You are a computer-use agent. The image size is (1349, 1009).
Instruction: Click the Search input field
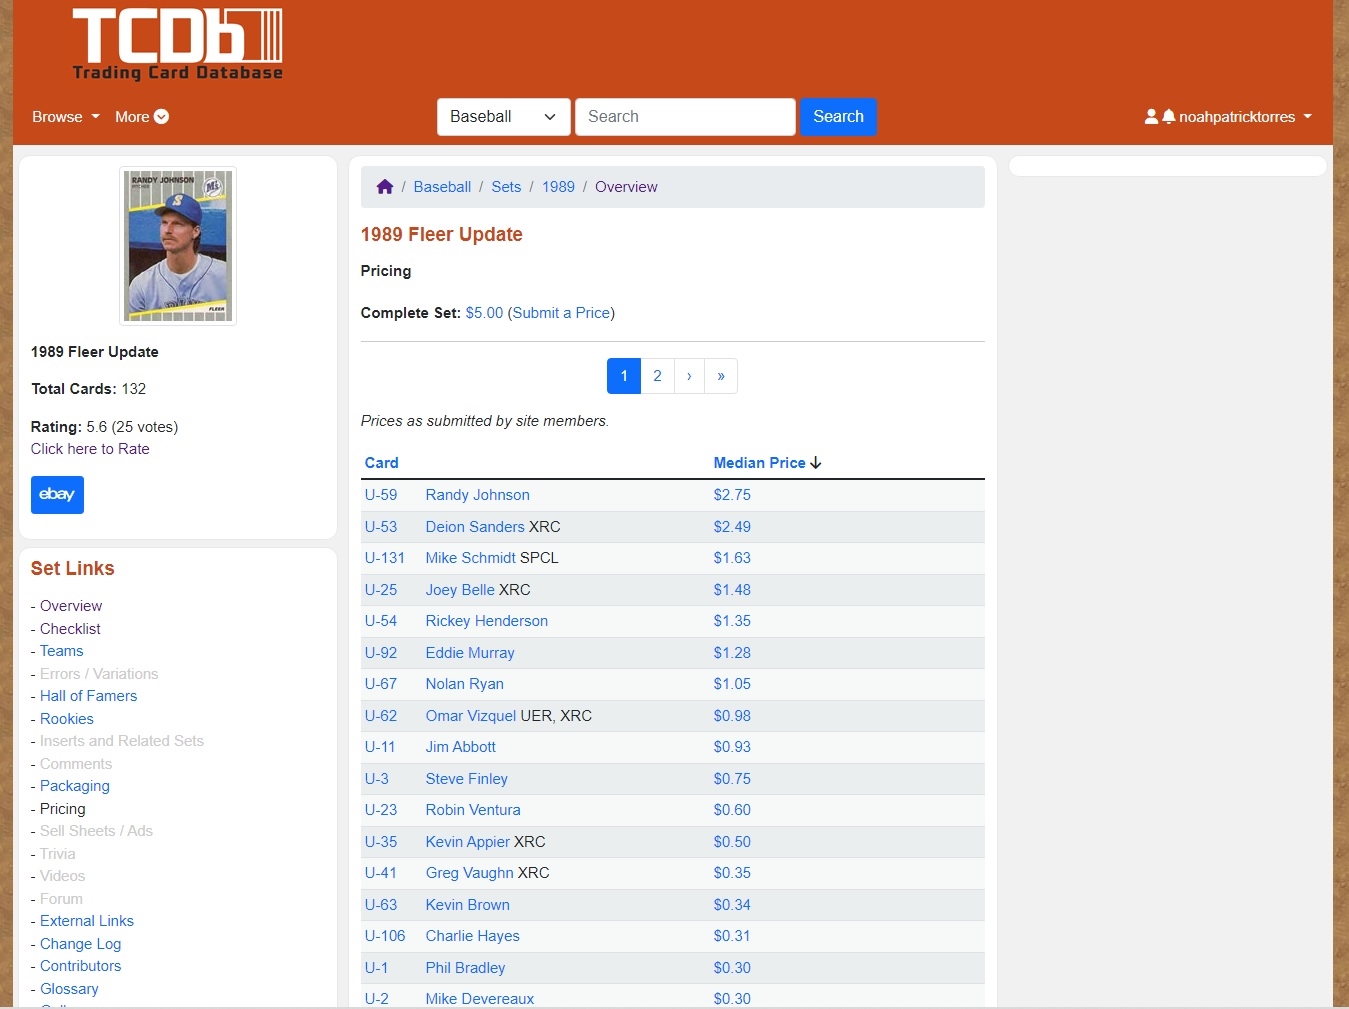685,117
